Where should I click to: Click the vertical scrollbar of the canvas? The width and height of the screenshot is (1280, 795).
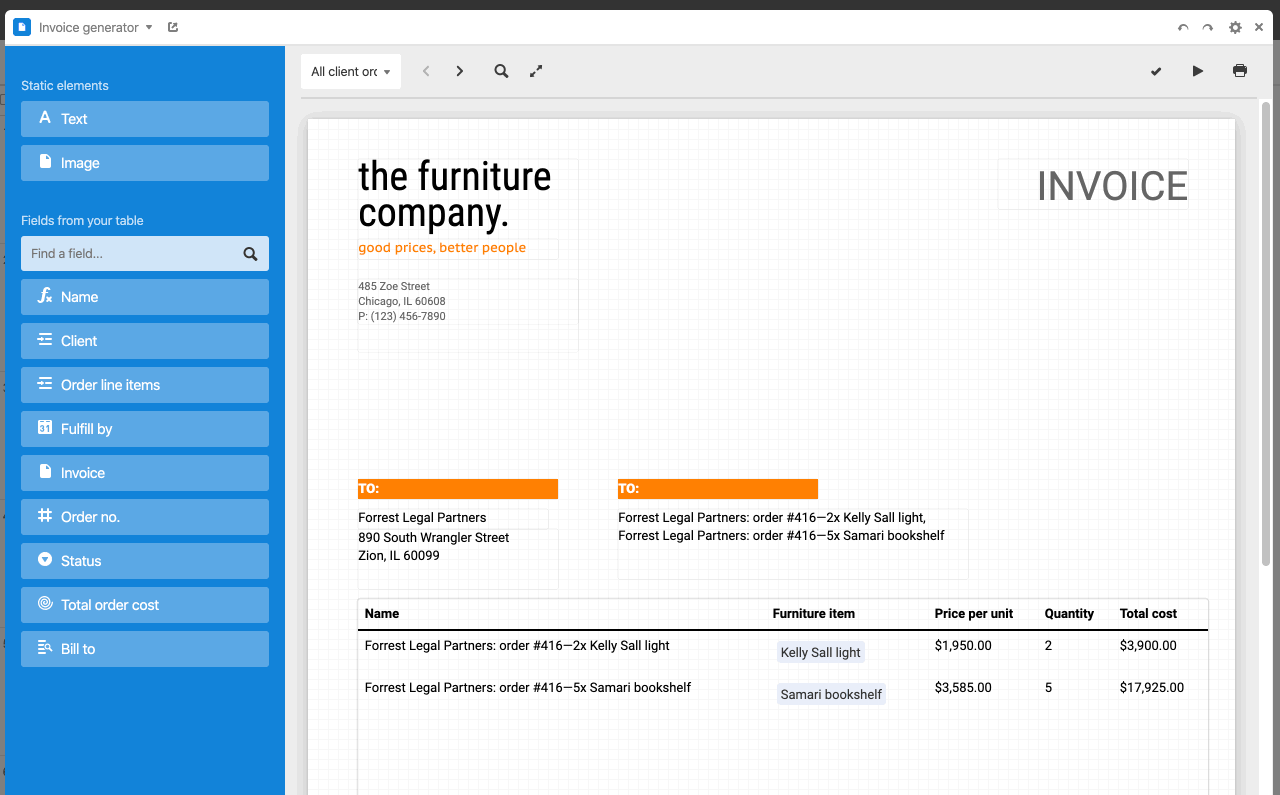coord(1266,333)
